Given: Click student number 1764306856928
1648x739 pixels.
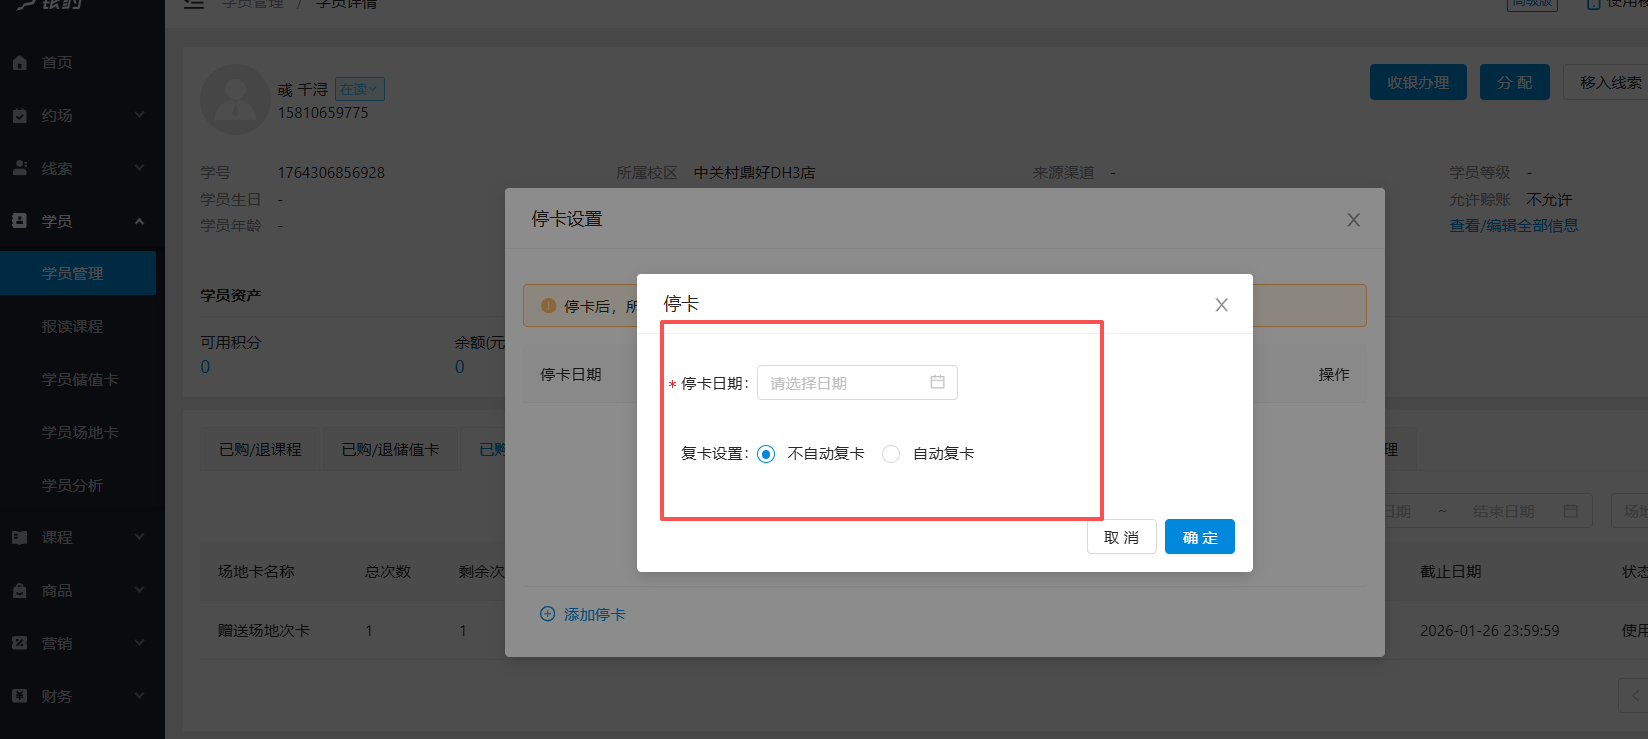Looking at the screenshot, I should [331, 173].
